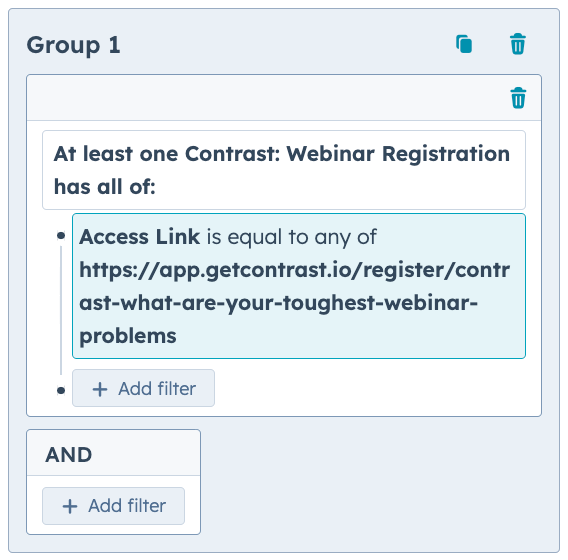Image resolution: width=568 pixels, height=560 pixels.
Task: Click the word 'problems' ending the URL
Action: 128,336
